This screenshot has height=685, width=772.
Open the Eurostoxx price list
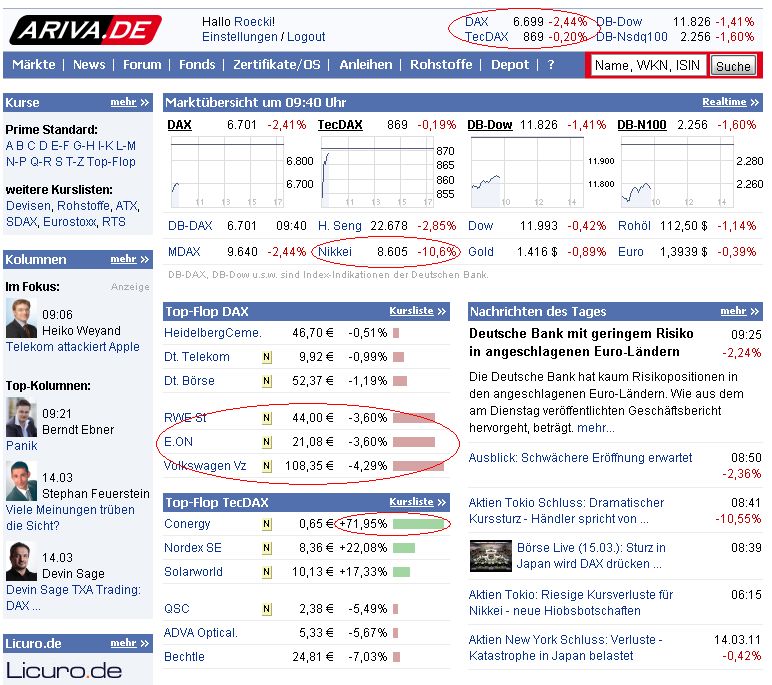pyautogui.click(x=69, y=222)
